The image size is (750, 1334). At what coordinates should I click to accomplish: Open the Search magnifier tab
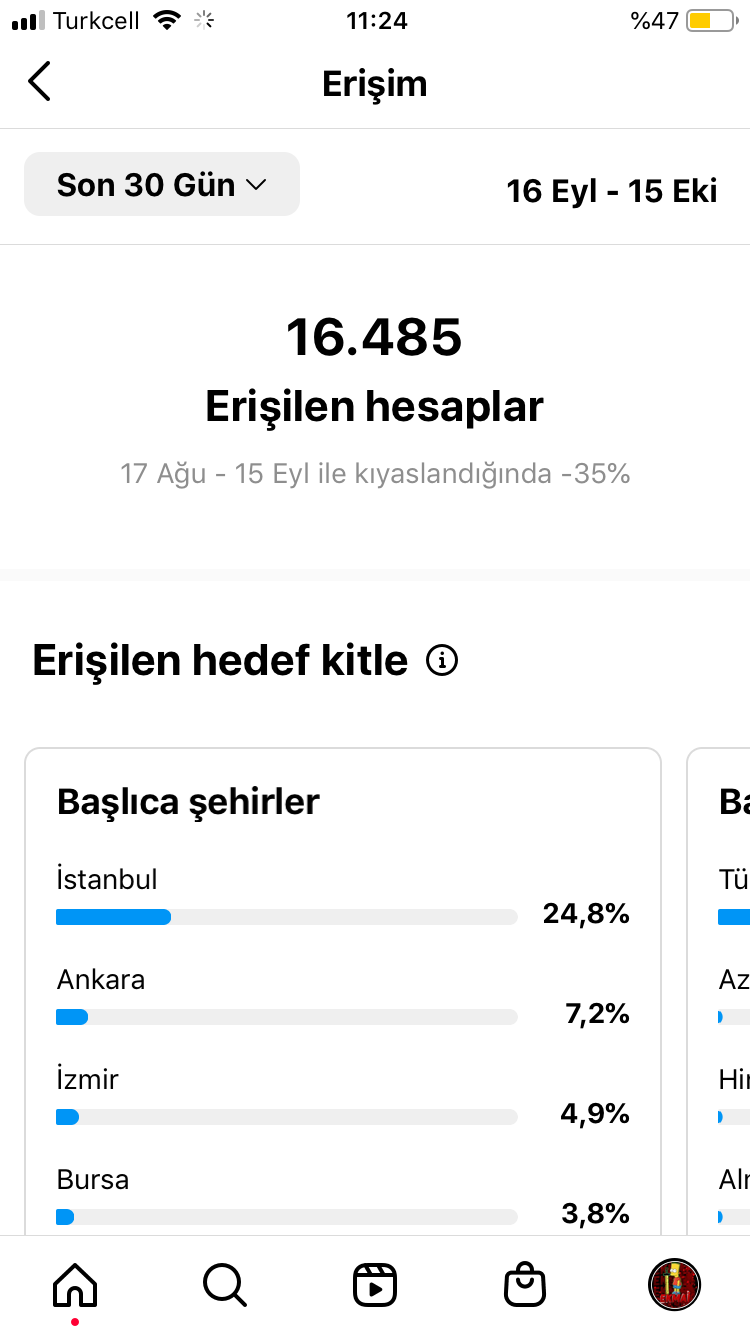[x=224, y=1284]
